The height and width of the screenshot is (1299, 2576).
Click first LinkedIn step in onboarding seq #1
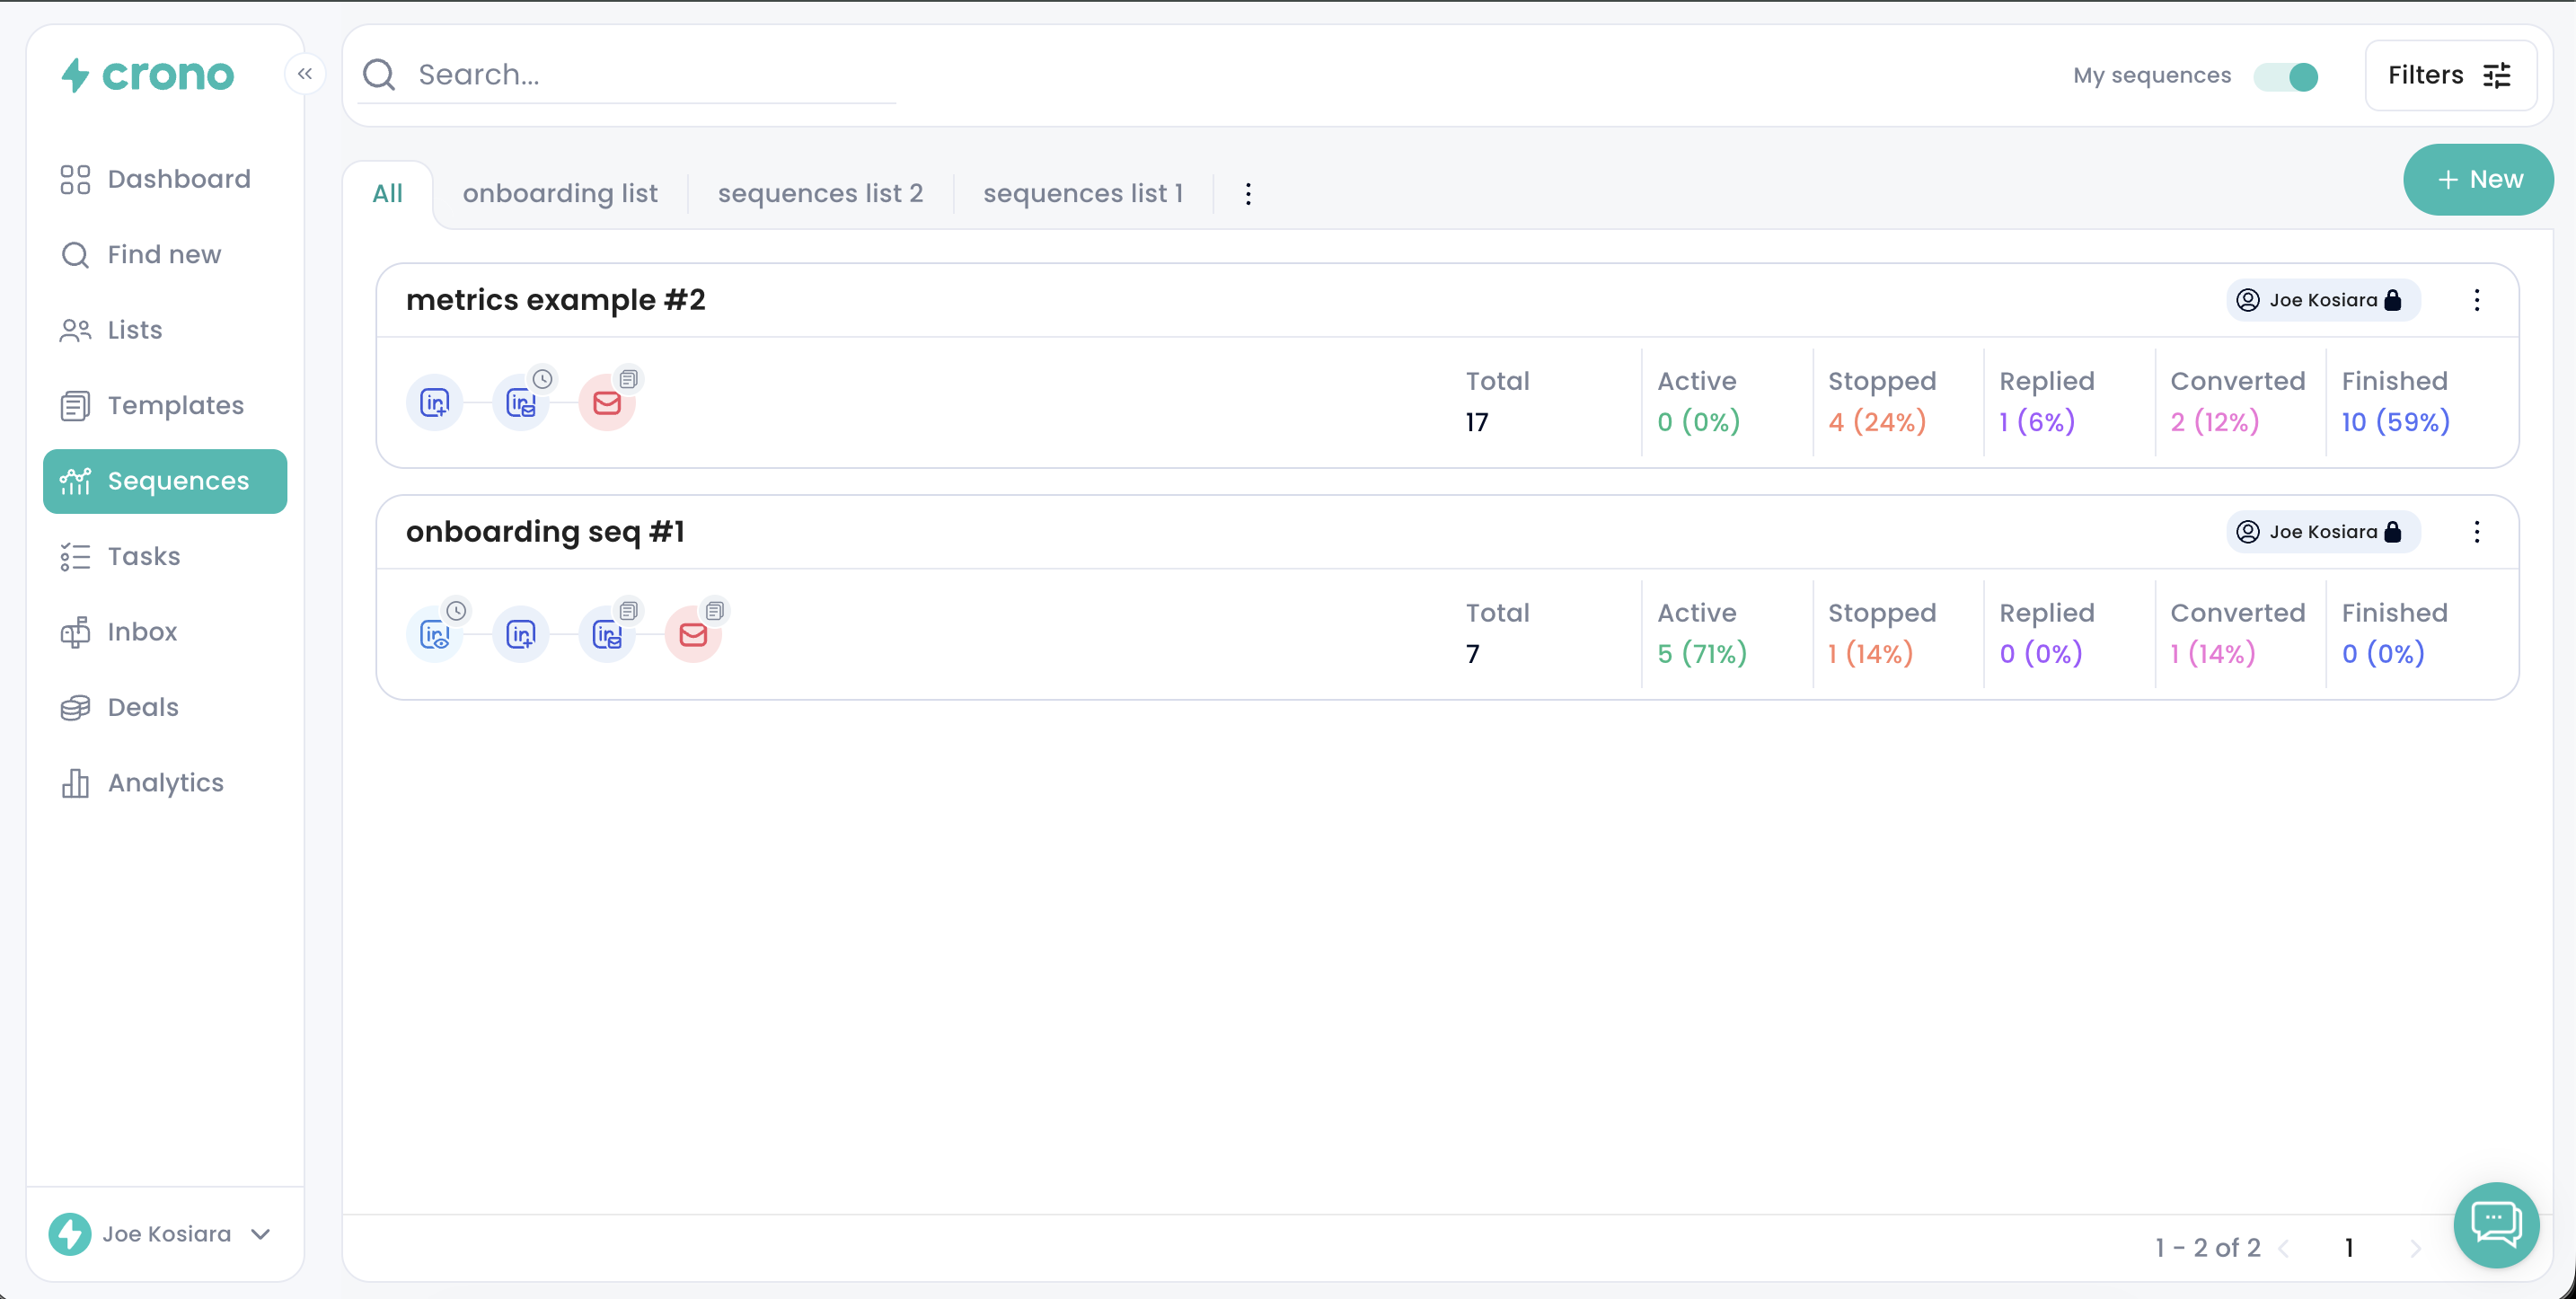click(435, 635)
